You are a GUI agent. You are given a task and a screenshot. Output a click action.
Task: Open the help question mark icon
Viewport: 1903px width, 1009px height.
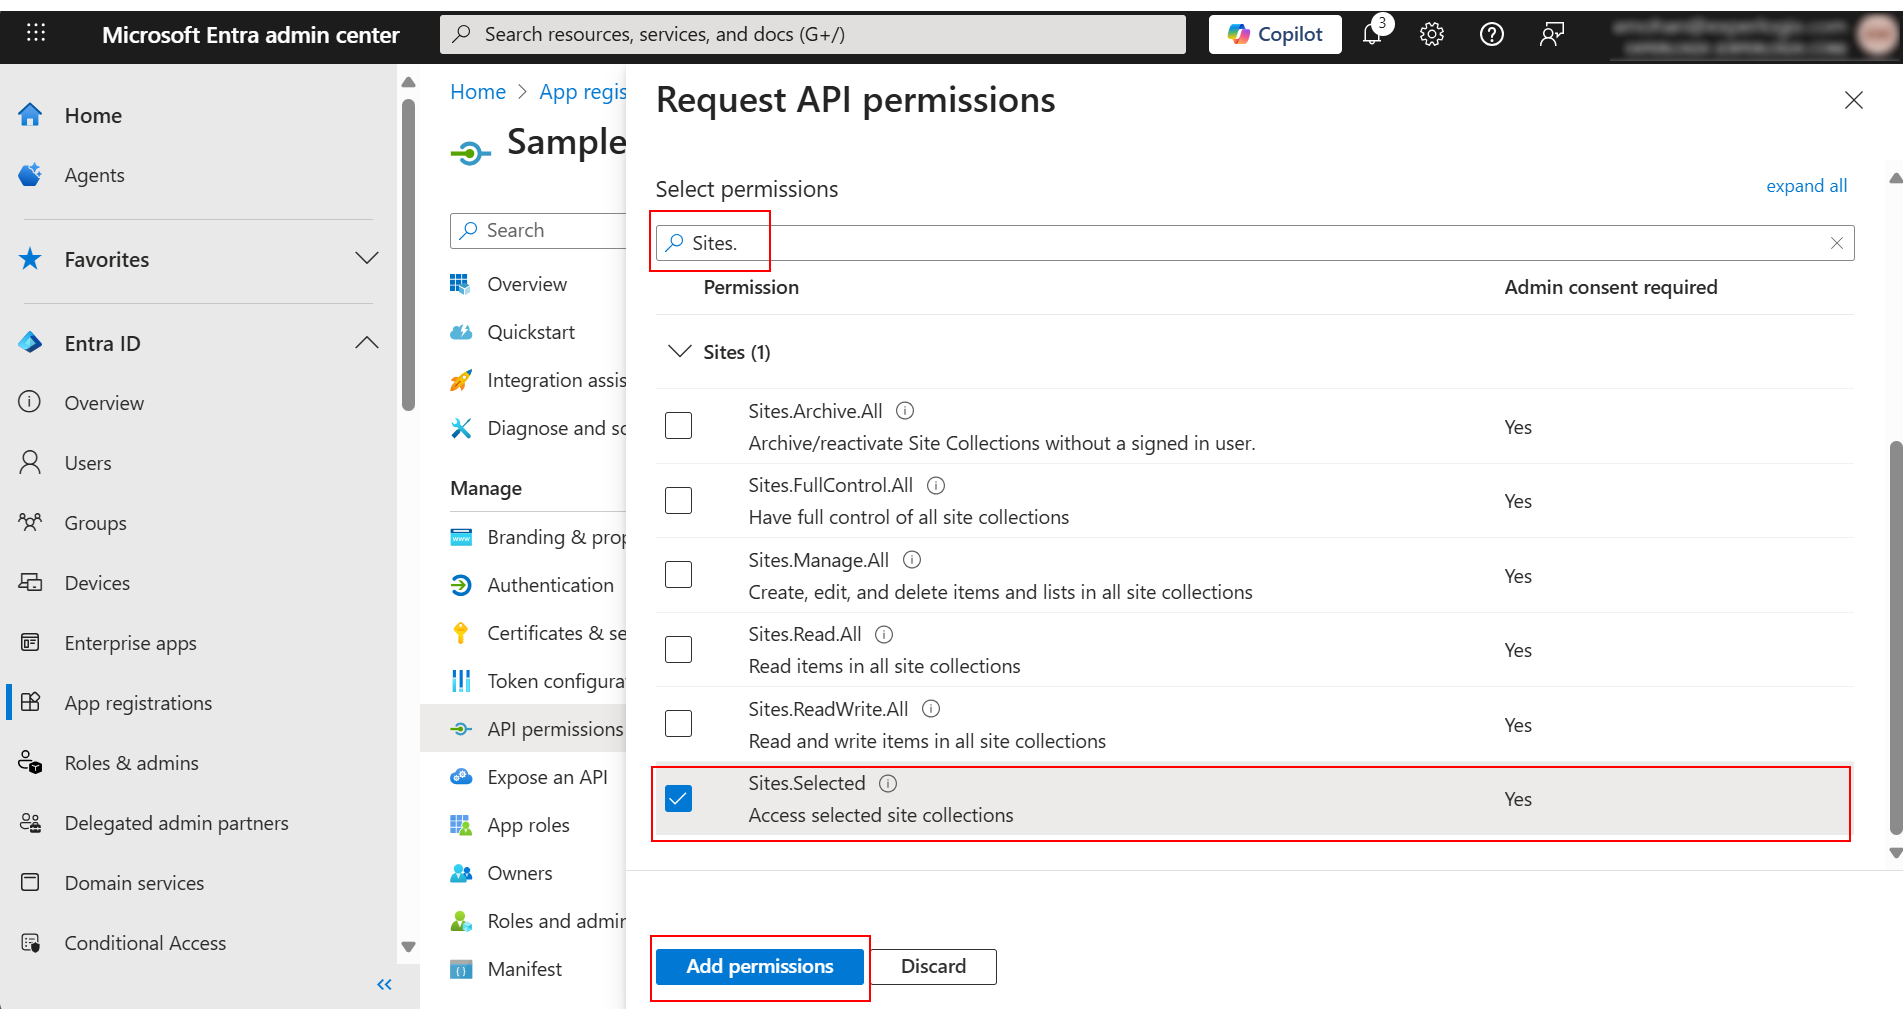1492,34
